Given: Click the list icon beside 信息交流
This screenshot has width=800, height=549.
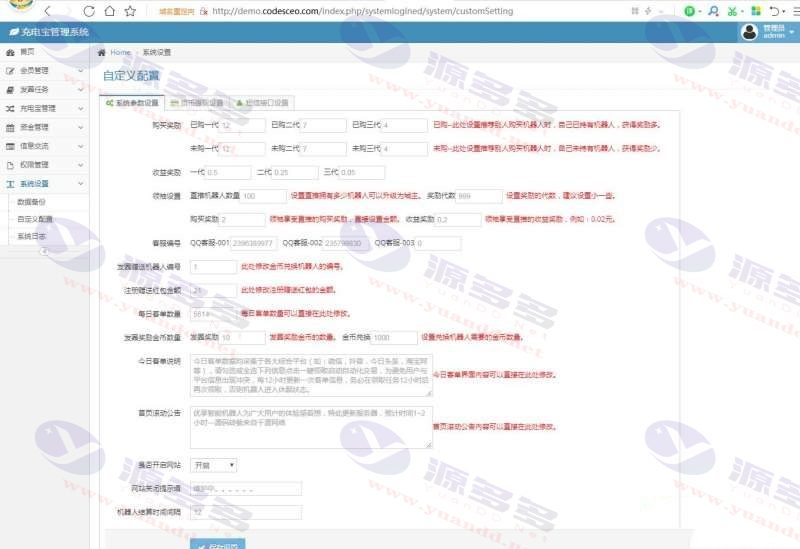Looking at the screenshot, I should [10, 146].
